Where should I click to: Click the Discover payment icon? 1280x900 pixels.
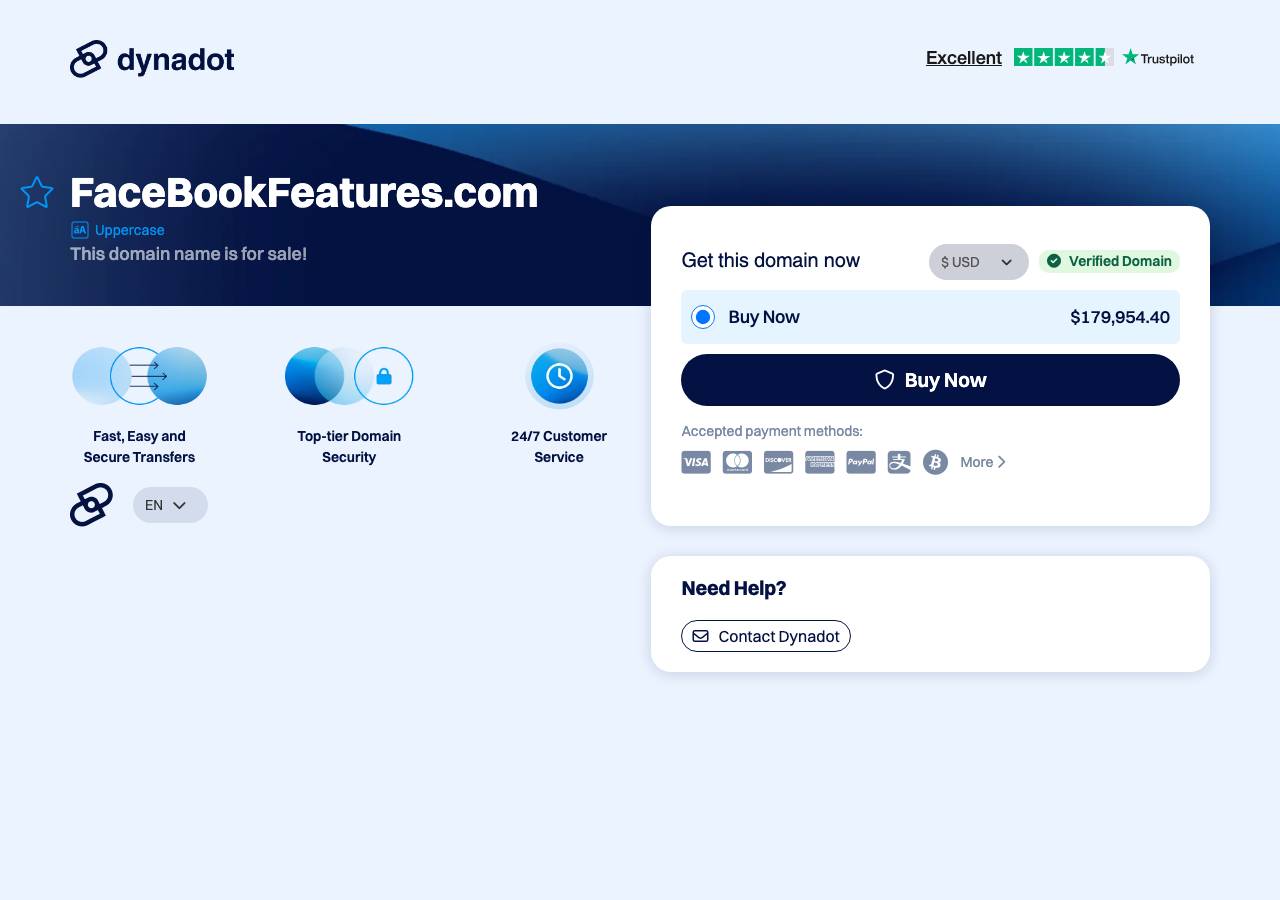(778, 462)
